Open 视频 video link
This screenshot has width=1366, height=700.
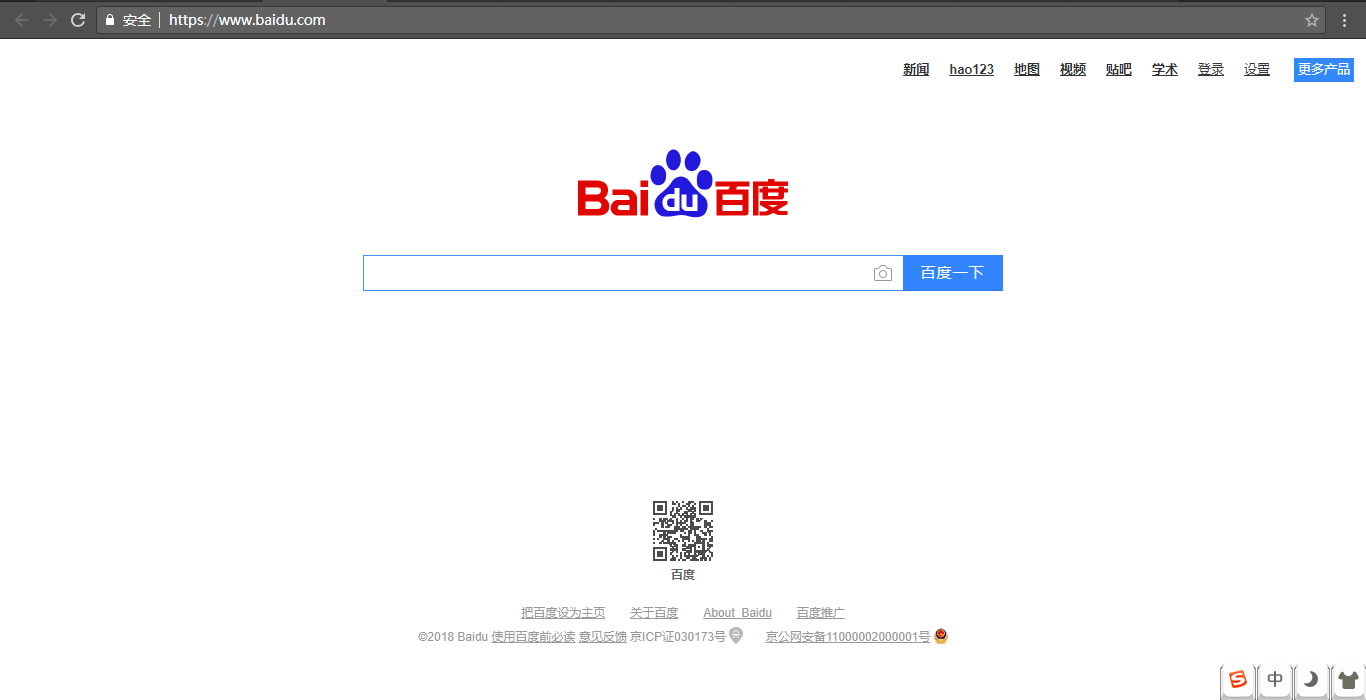tap(1073, 69)
